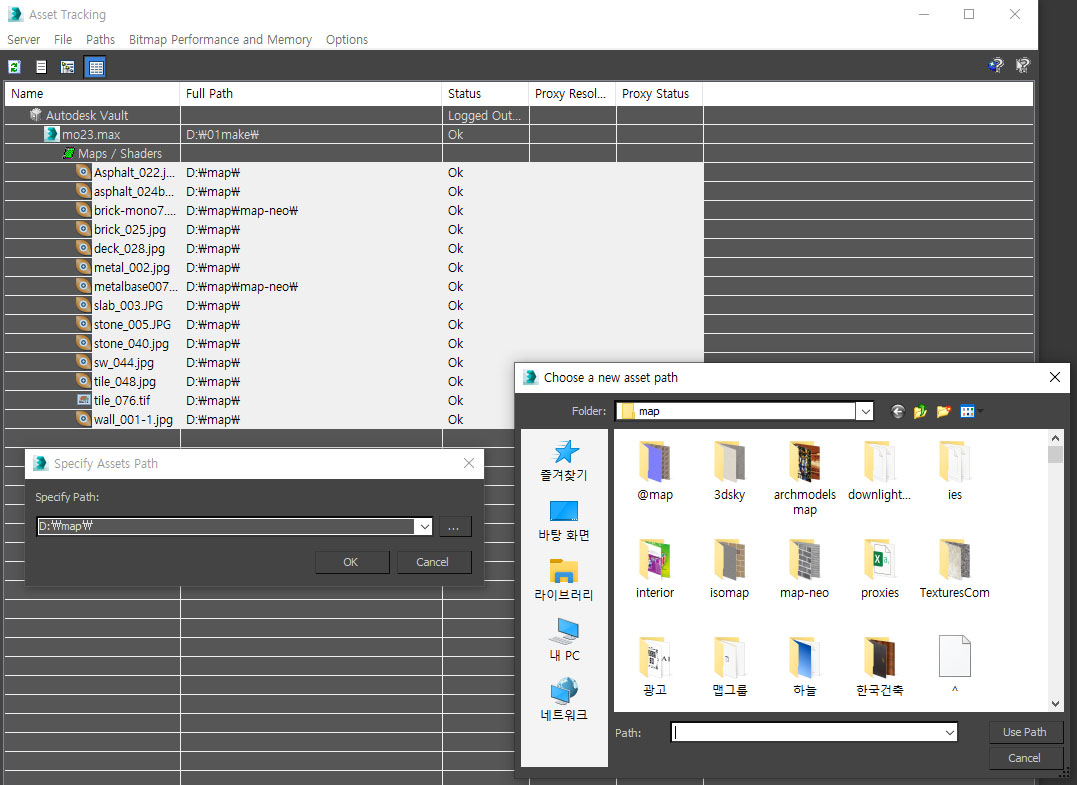This screenshot has width=1077, height=785.
Task: Select 라이브러리 libraries shortcut
Action: coord(564,580)
